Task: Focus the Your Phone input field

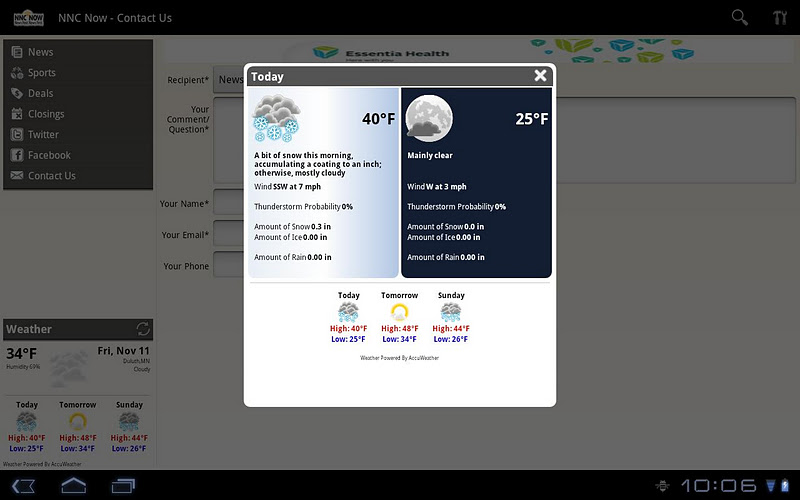Action: point(229,265)
